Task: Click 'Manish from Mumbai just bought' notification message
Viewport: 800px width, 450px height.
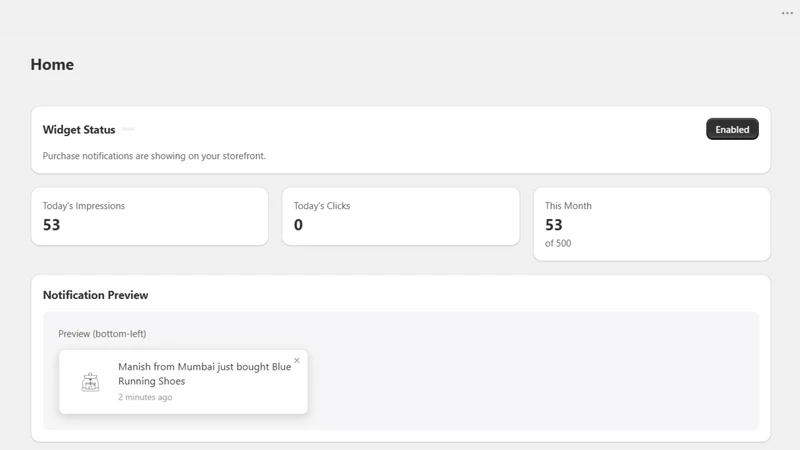Action: (x=205, y=373)
